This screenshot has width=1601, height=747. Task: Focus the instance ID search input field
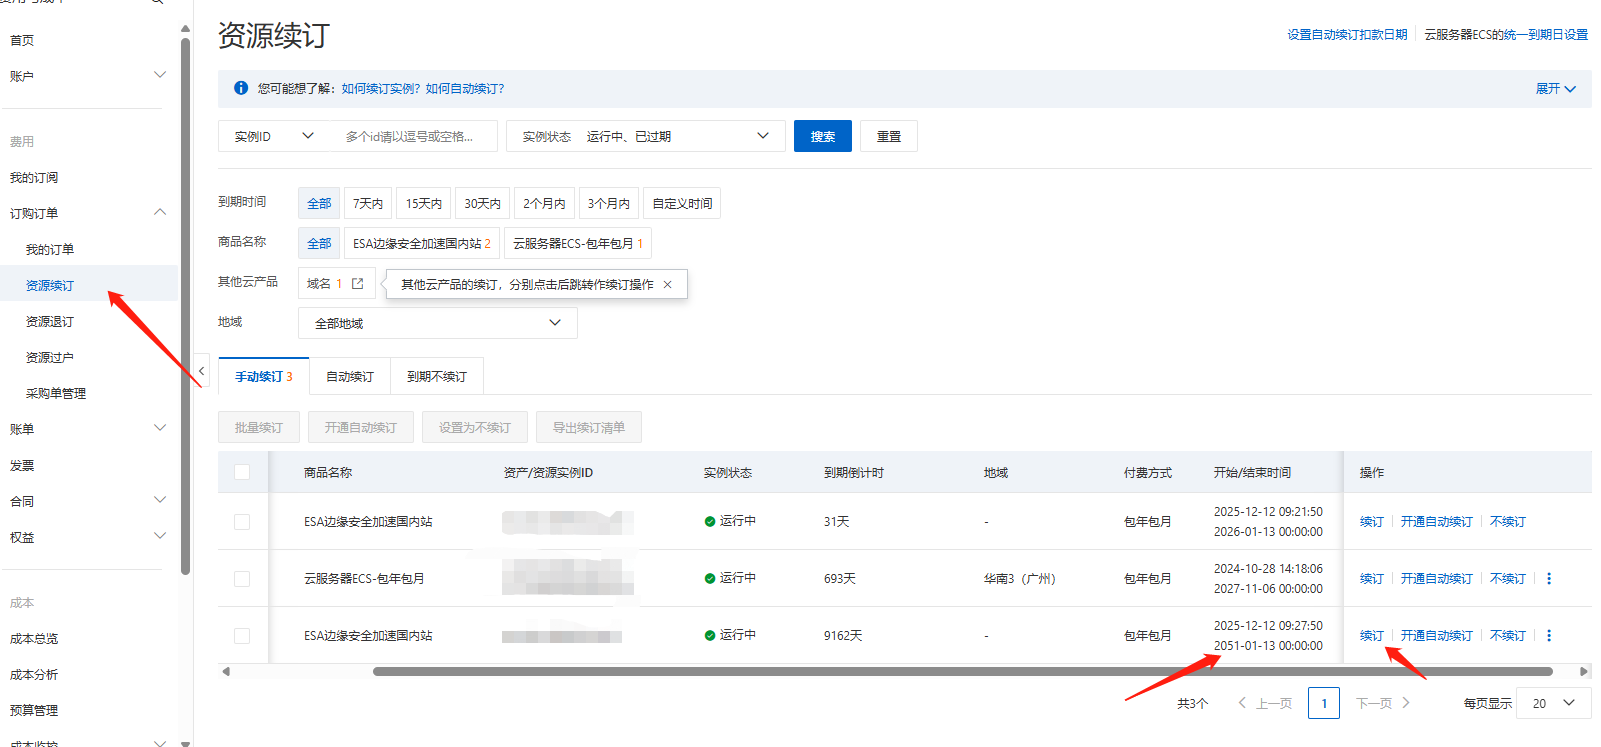pos(412,136)
